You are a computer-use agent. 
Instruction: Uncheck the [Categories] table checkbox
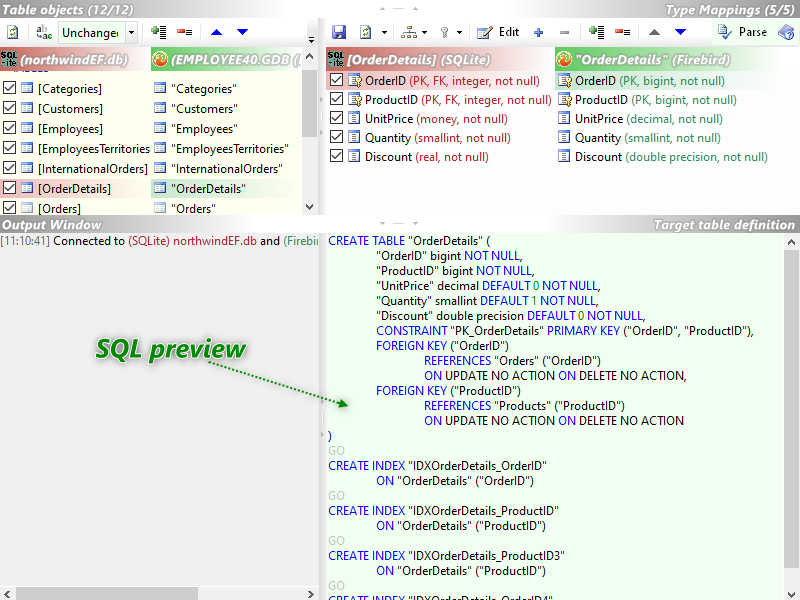click(x=9, y=88)
